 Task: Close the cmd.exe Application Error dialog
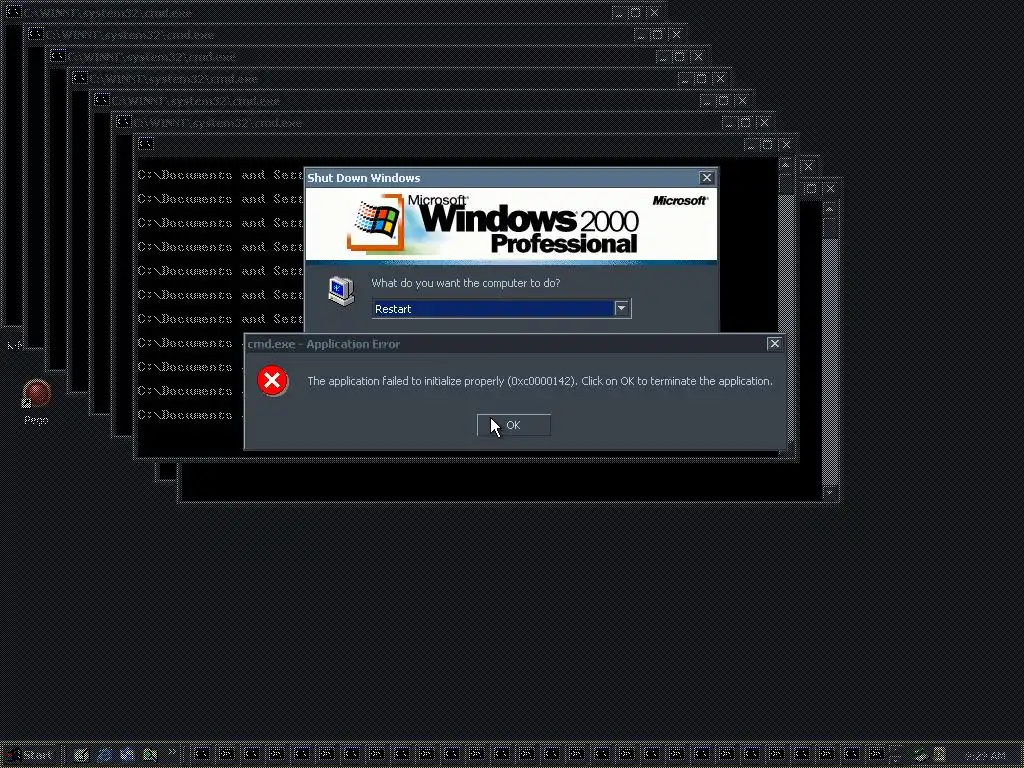point(775,344)
